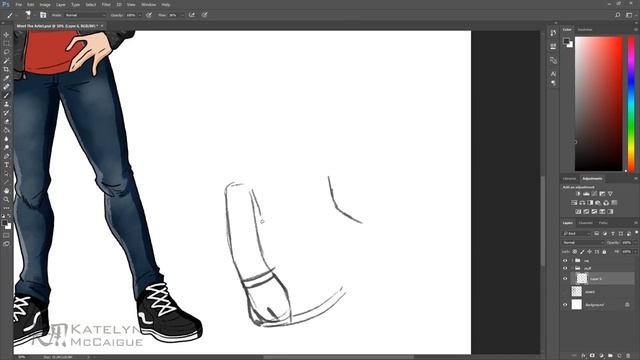This screenshot has height=360, width=640.
Task: Add an Invert adjustment
Action: tap(578, 211)
